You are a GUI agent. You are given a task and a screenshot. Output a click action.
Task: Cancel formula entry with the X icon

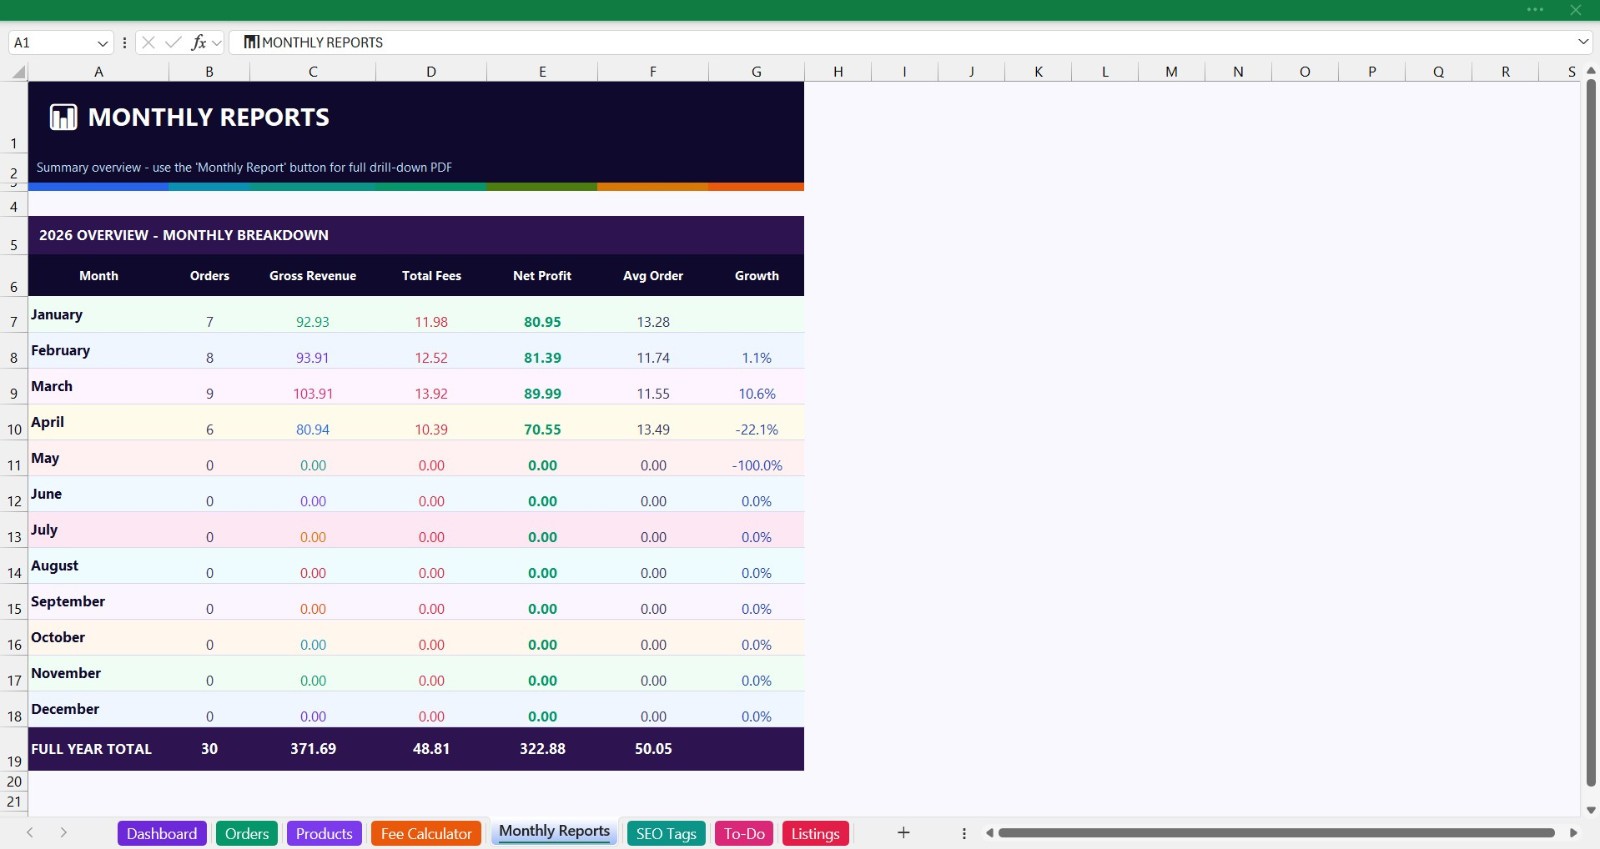click(x=148, y=42)
